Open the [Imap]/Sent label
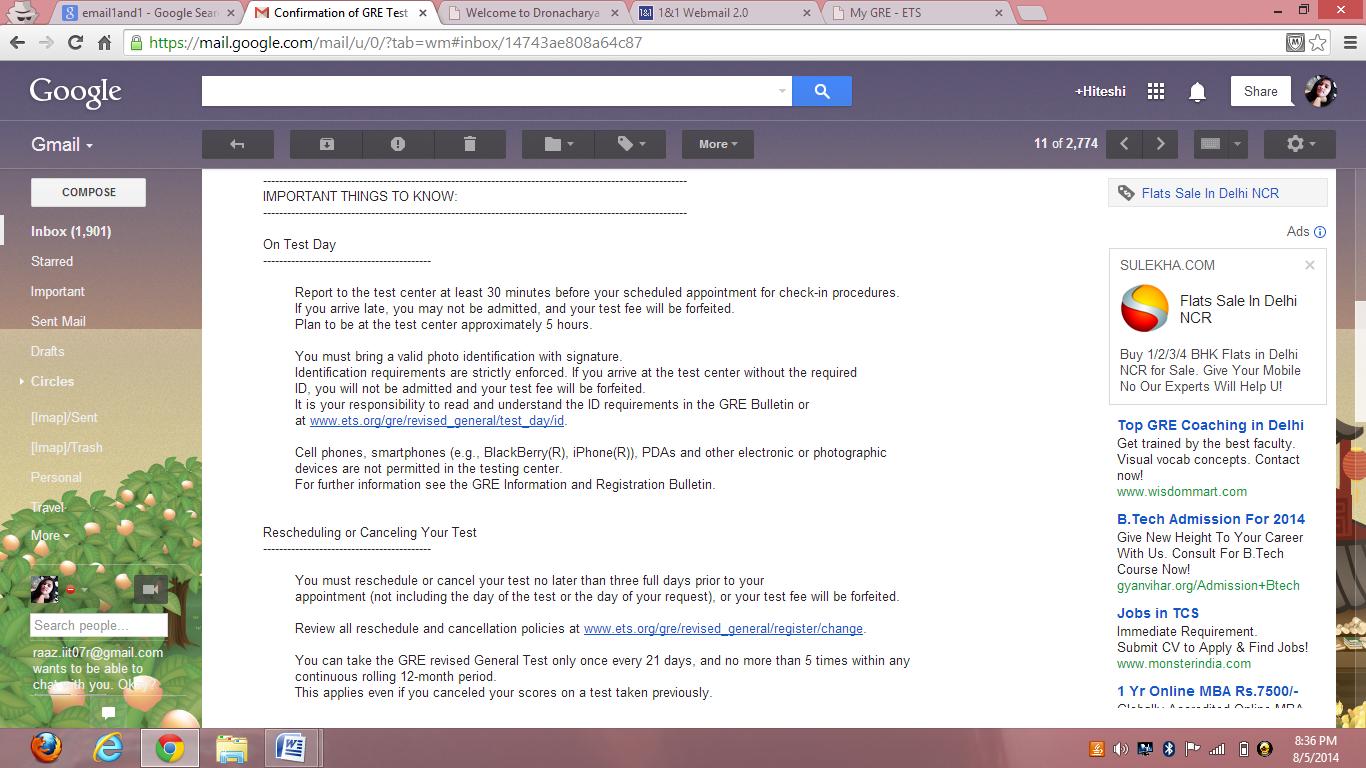 tap(64, 417)
